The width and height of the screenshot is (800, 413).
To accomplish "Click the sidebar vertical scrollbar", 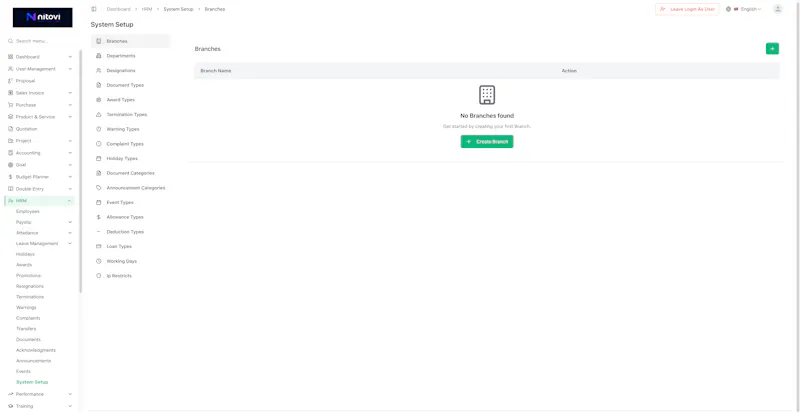I will point(81,171).
